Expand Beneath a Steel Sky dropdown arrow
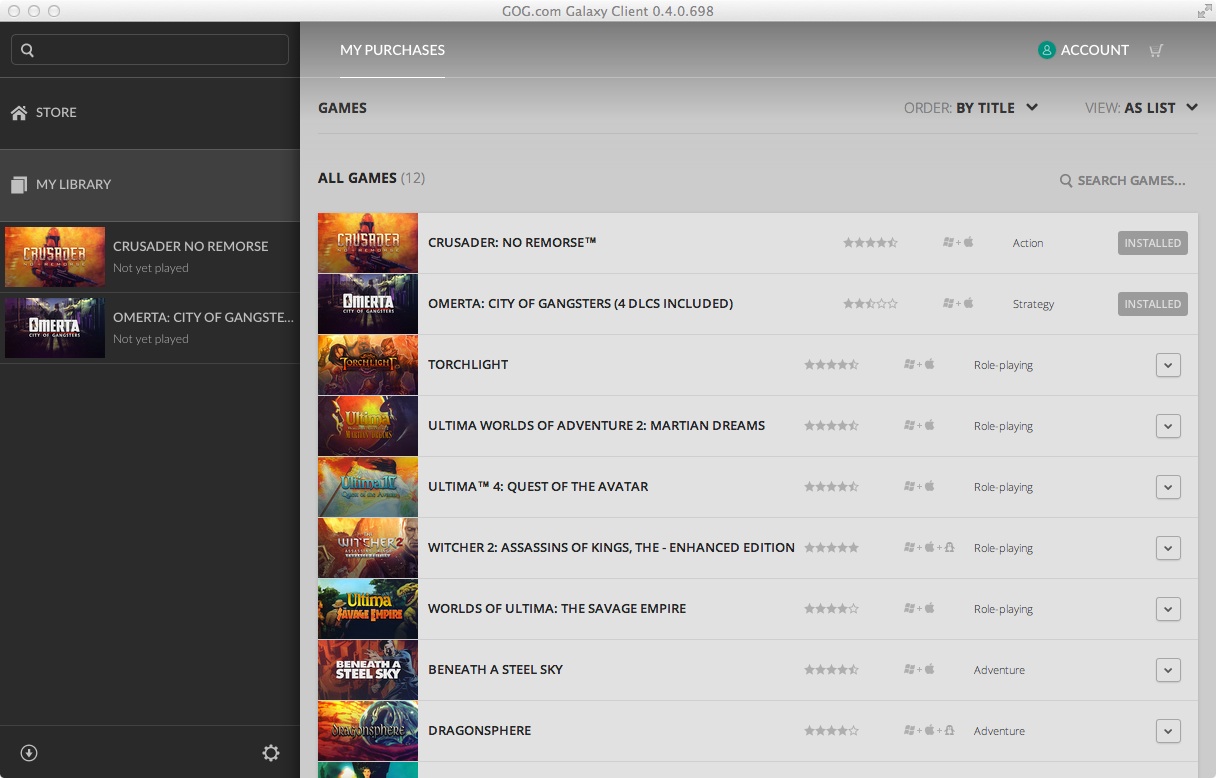 tap(1168, 670)
